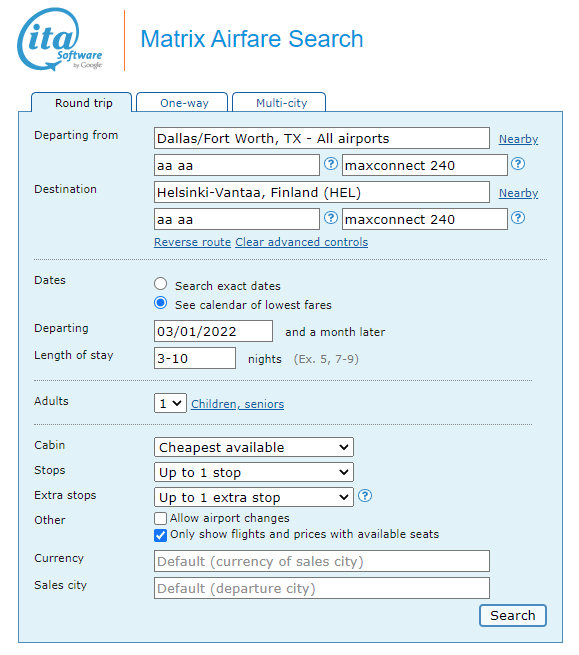Click help icon beside departure routing codes field

point(331,164)
